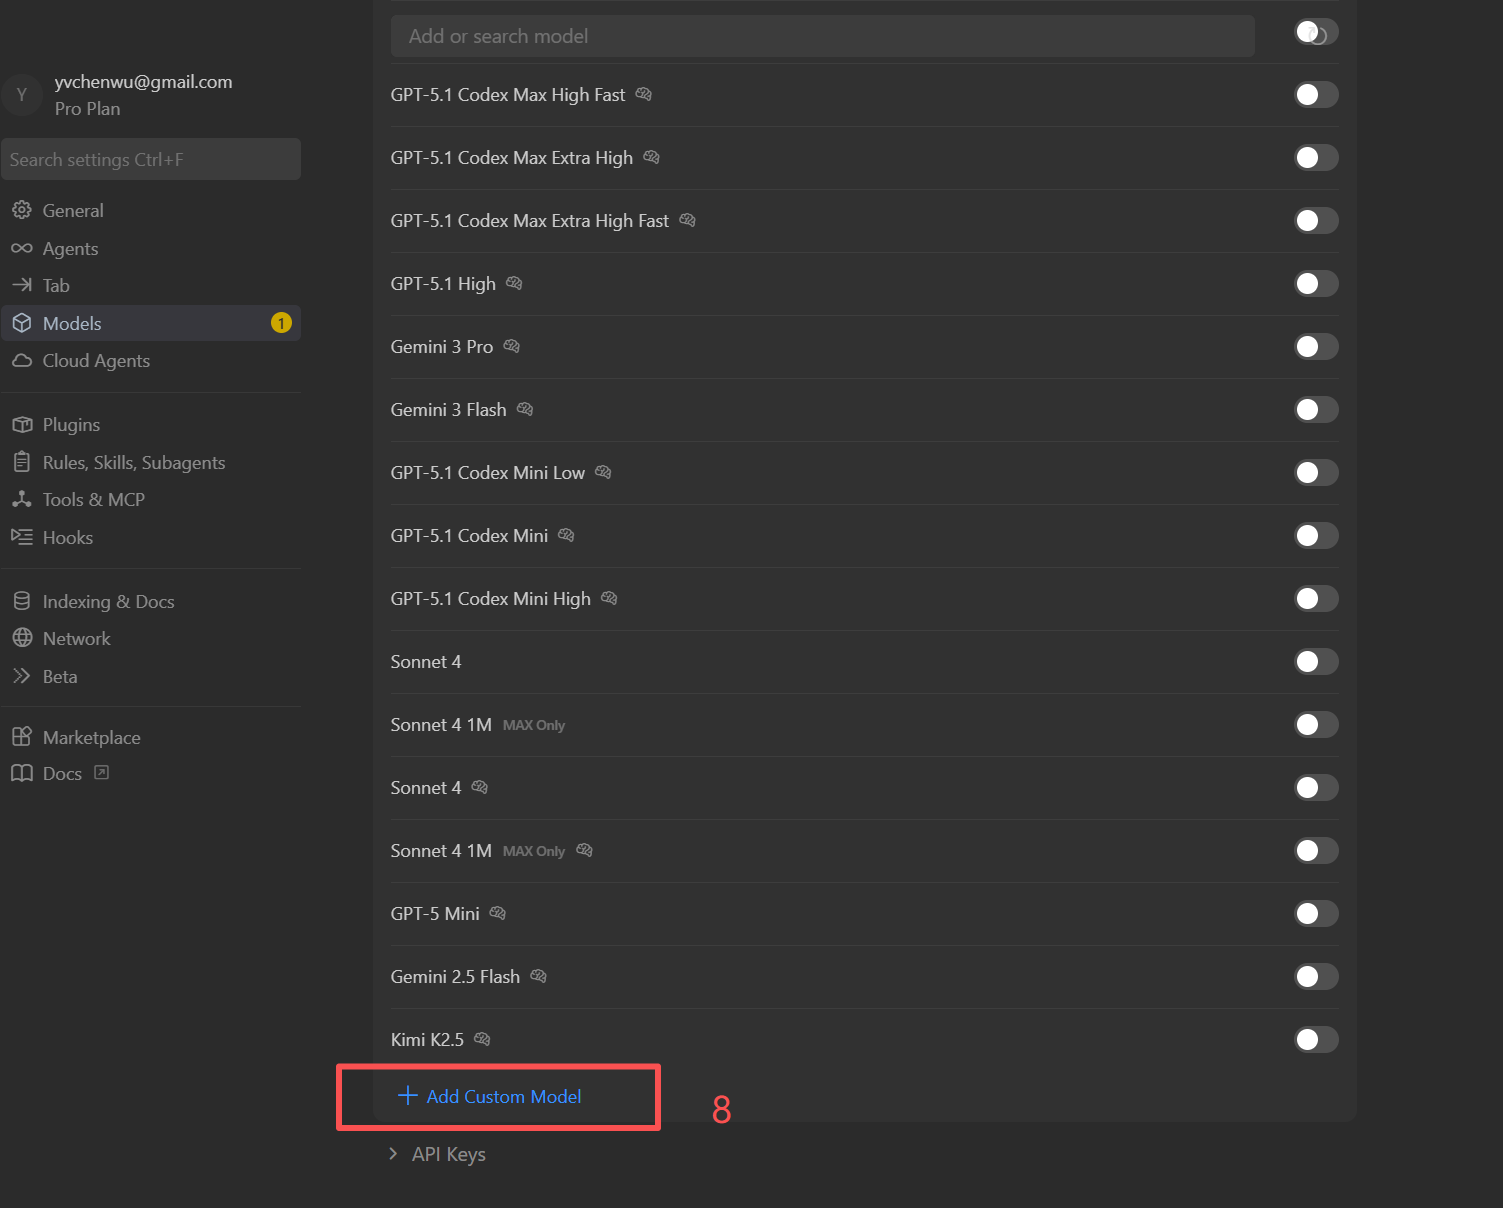This screenshot has width=1503, height=1208.
Task: Click the Add or search model field
Action: (x=822, y=35)
